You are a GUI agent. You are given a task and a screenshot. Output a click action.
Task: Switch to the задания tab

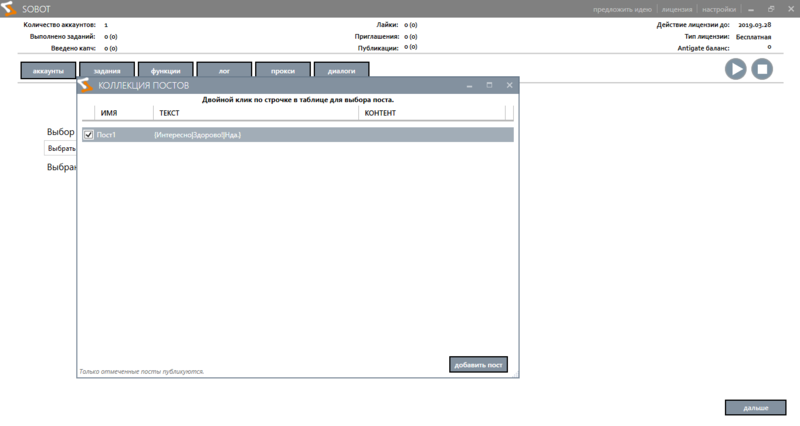[107, 70]
